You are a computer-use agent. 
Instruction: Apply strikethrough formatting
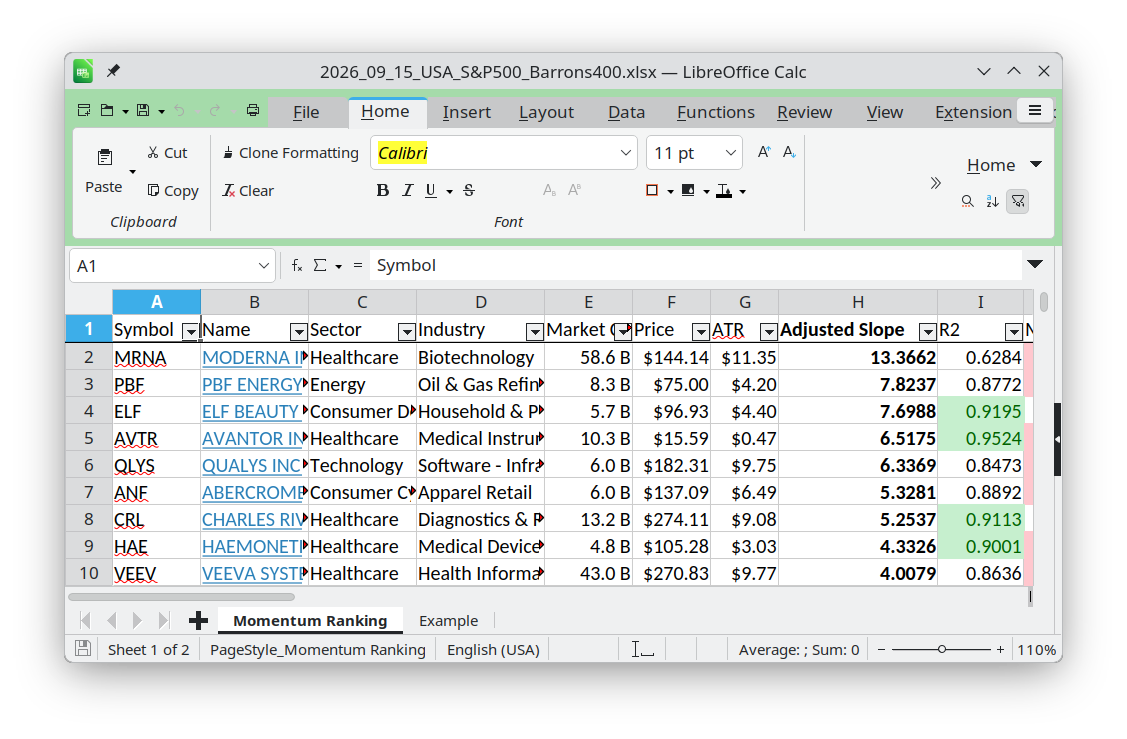coord(469,191)
